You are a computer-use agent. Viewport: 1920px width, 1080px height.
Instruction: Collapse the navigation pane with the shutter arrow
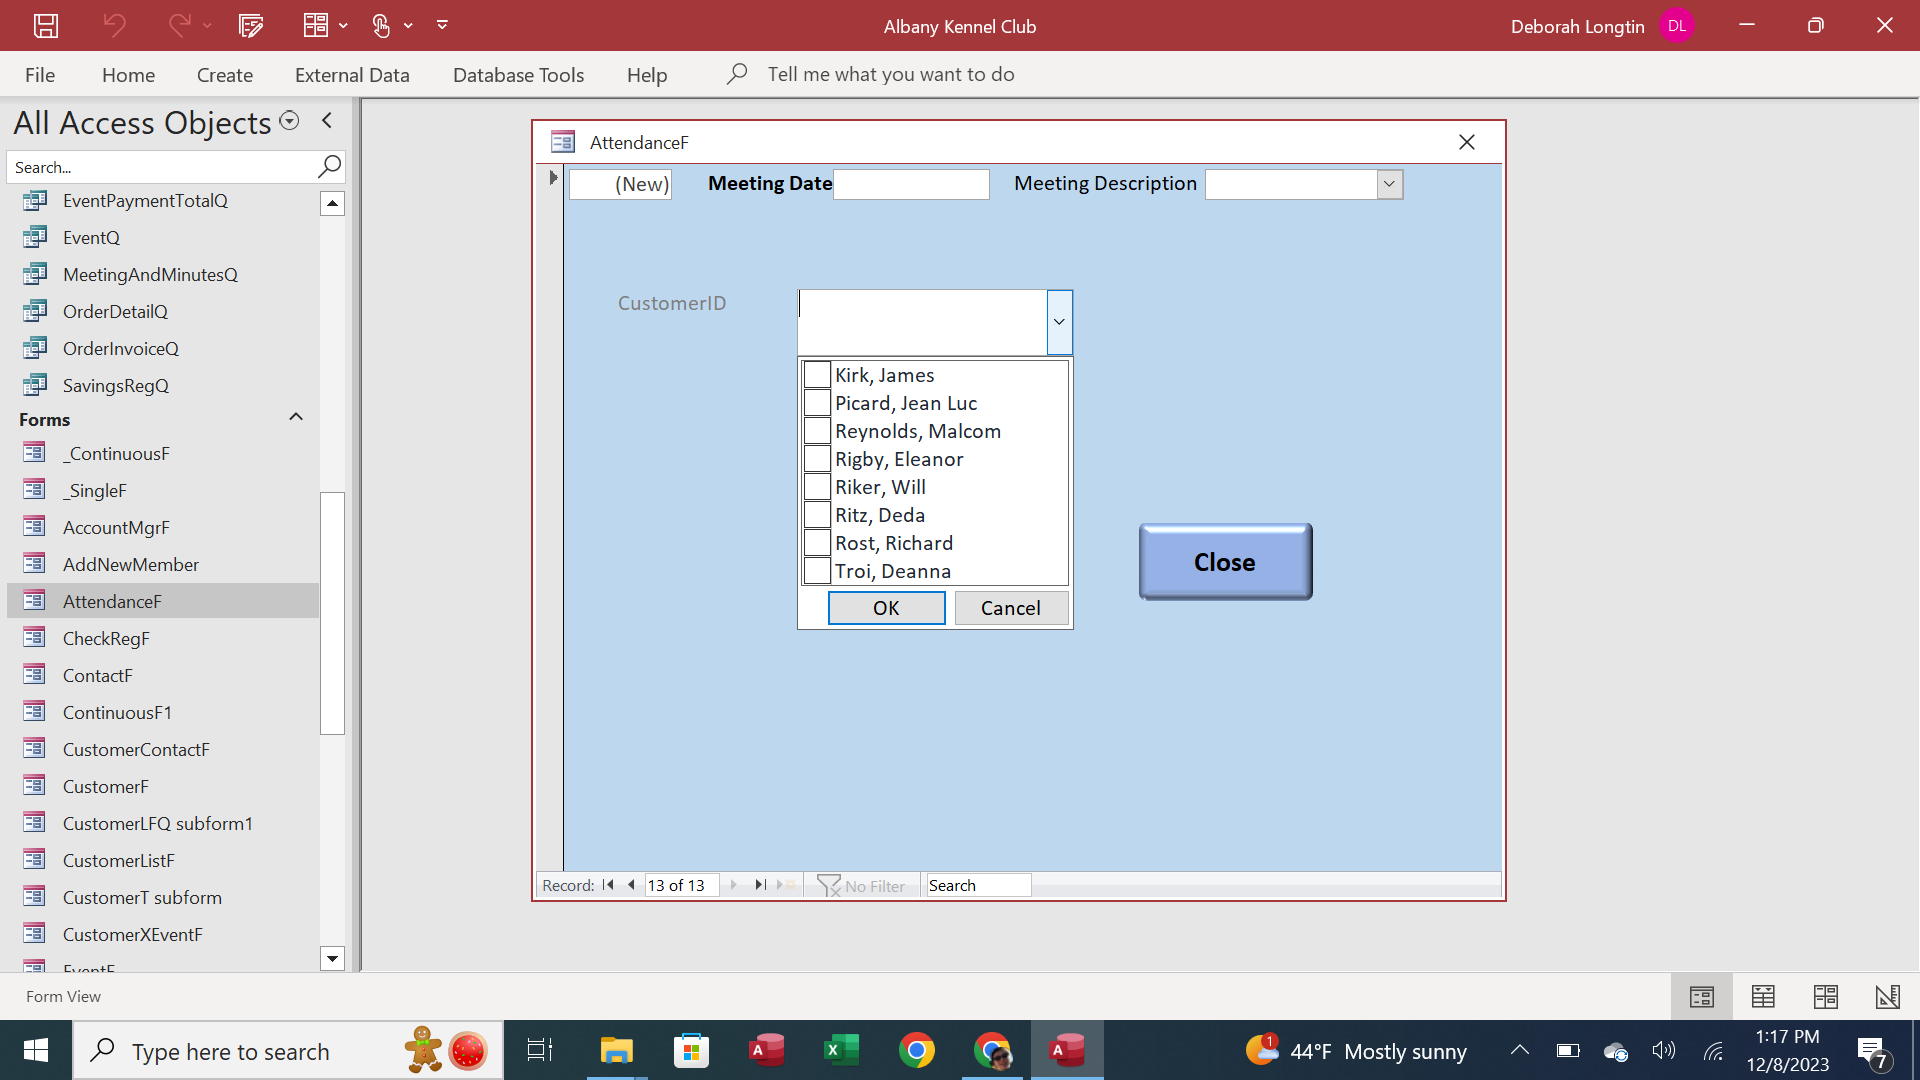pos(327,121)
